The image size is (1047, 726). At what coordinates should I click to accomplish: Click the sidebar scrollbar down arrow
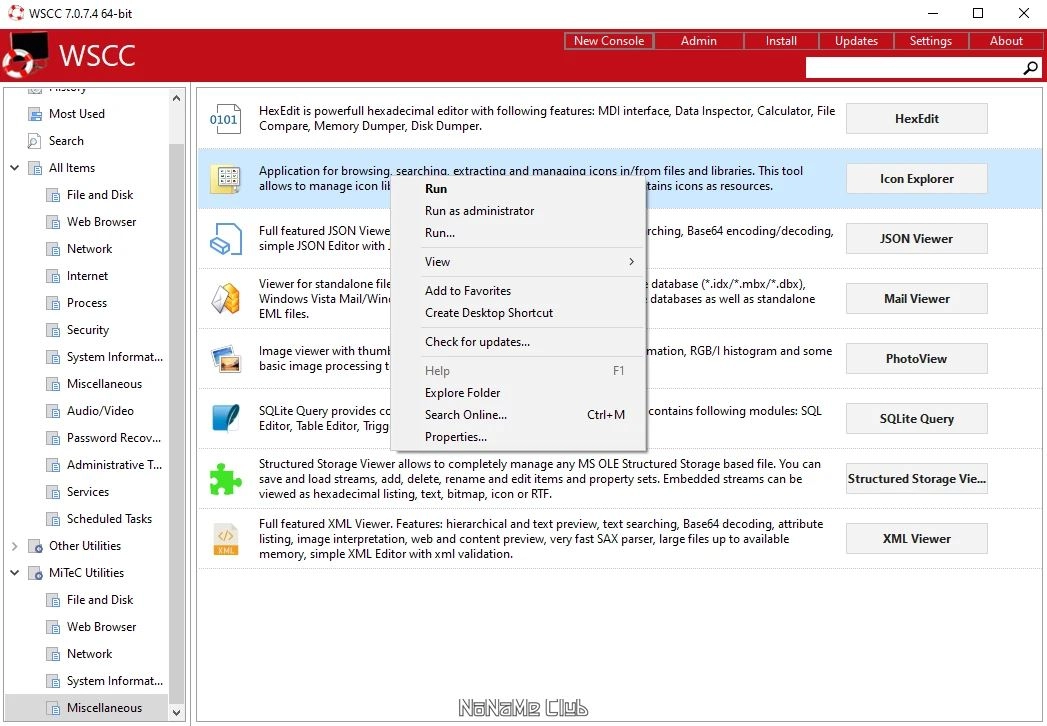(x=176, y=713)
